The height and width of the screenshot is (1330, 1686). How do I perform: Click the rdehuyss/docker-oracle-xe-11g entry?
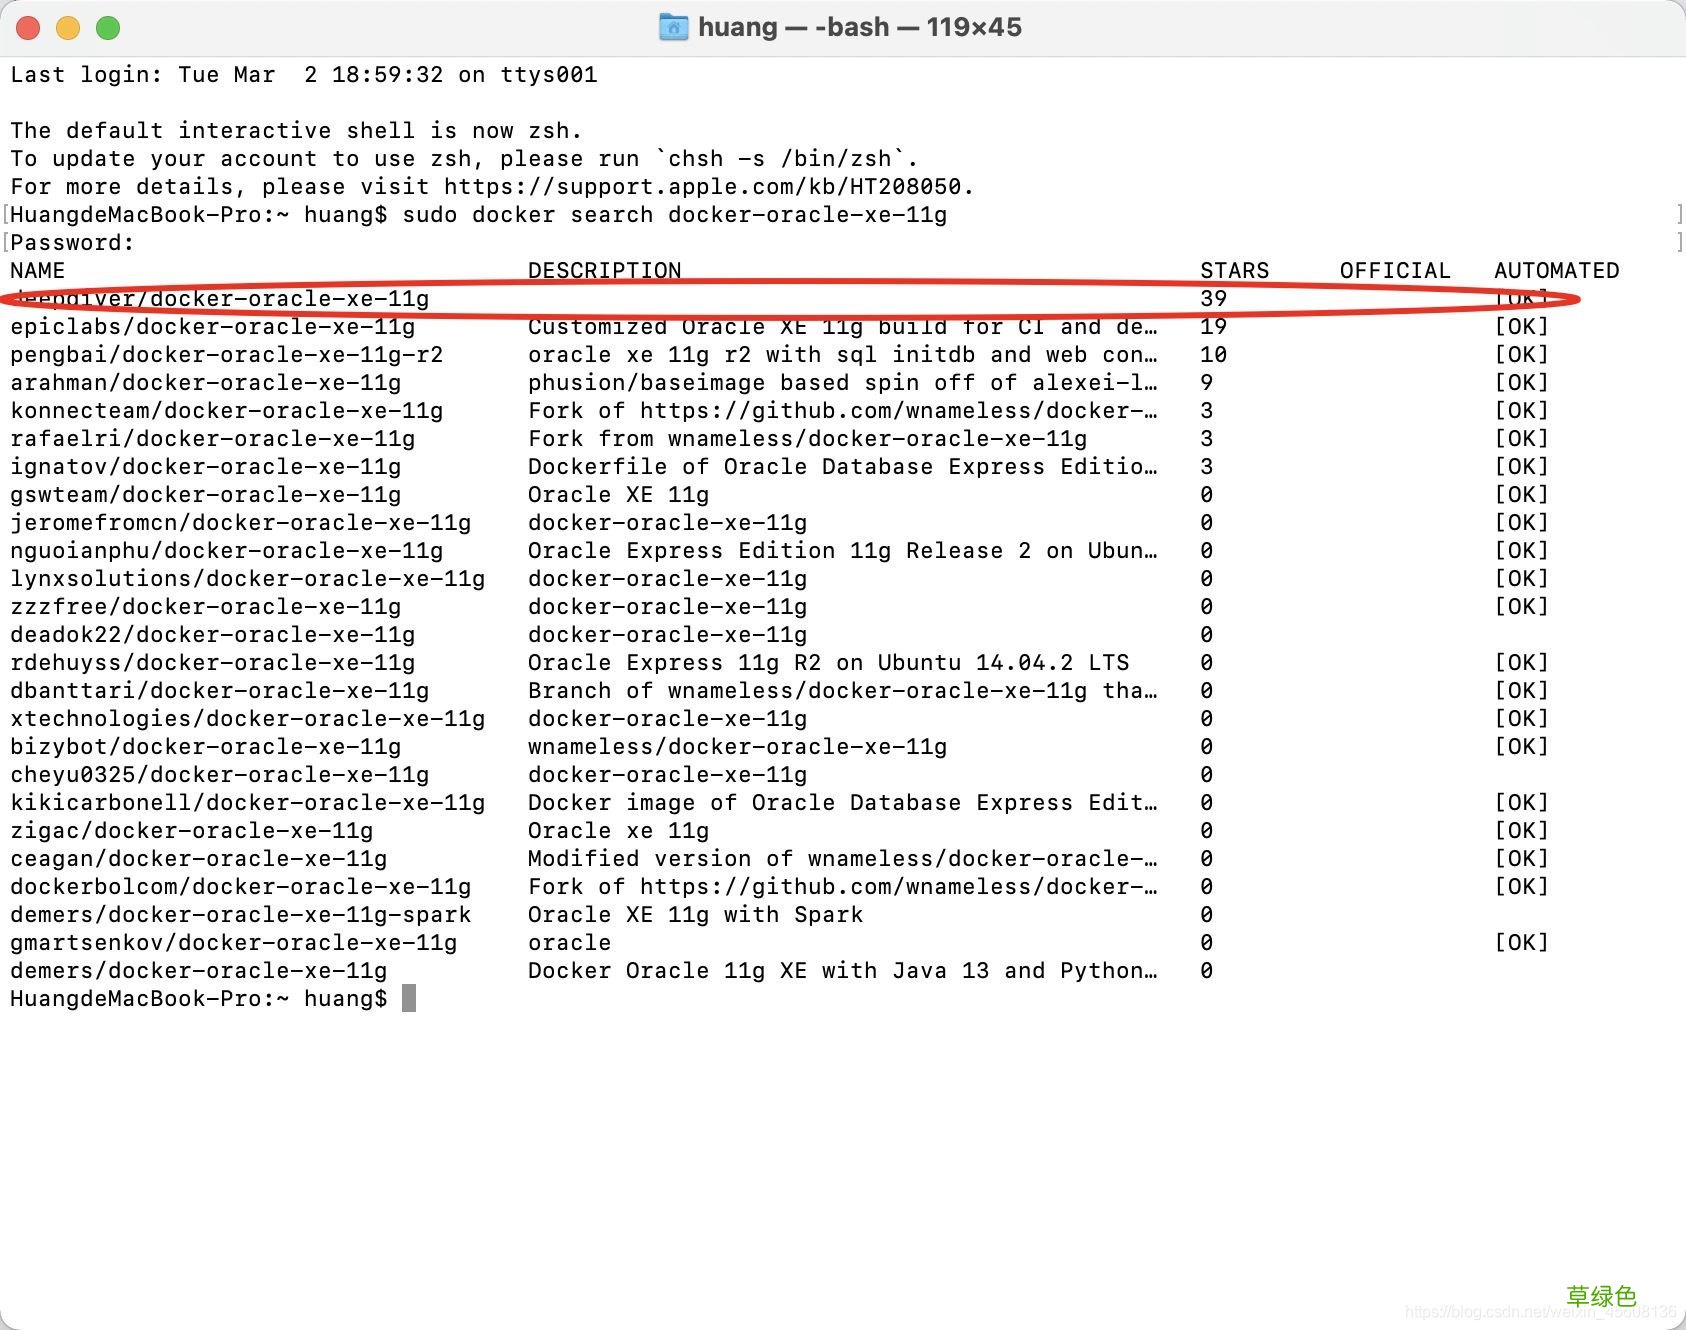tap(213, 663)
